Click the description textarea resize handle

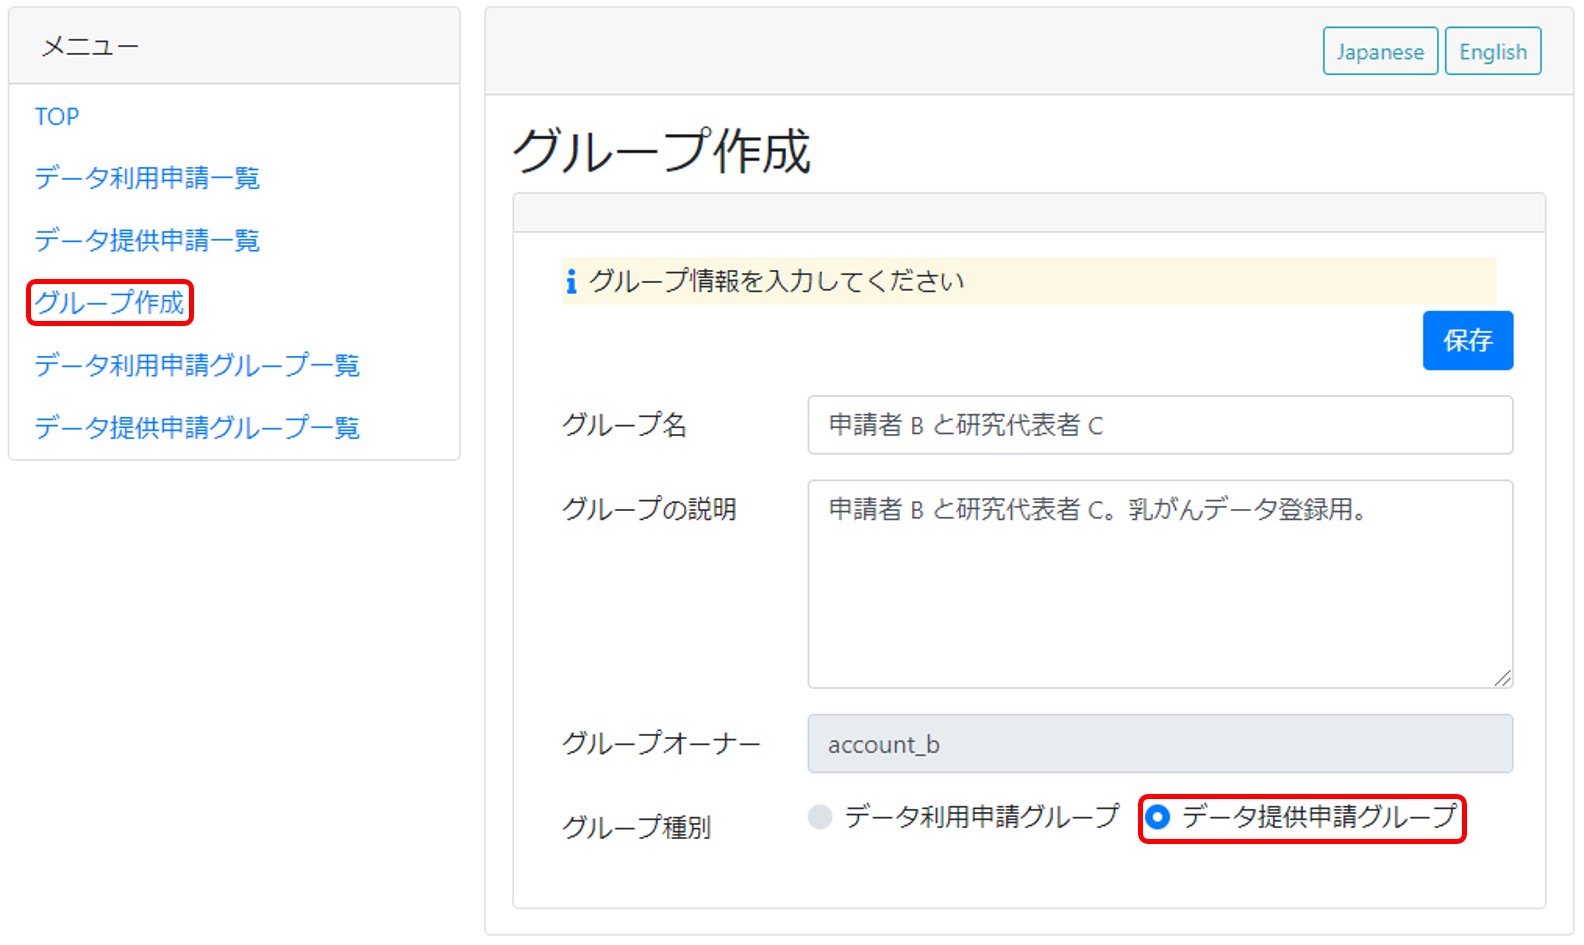point(1502,678)
